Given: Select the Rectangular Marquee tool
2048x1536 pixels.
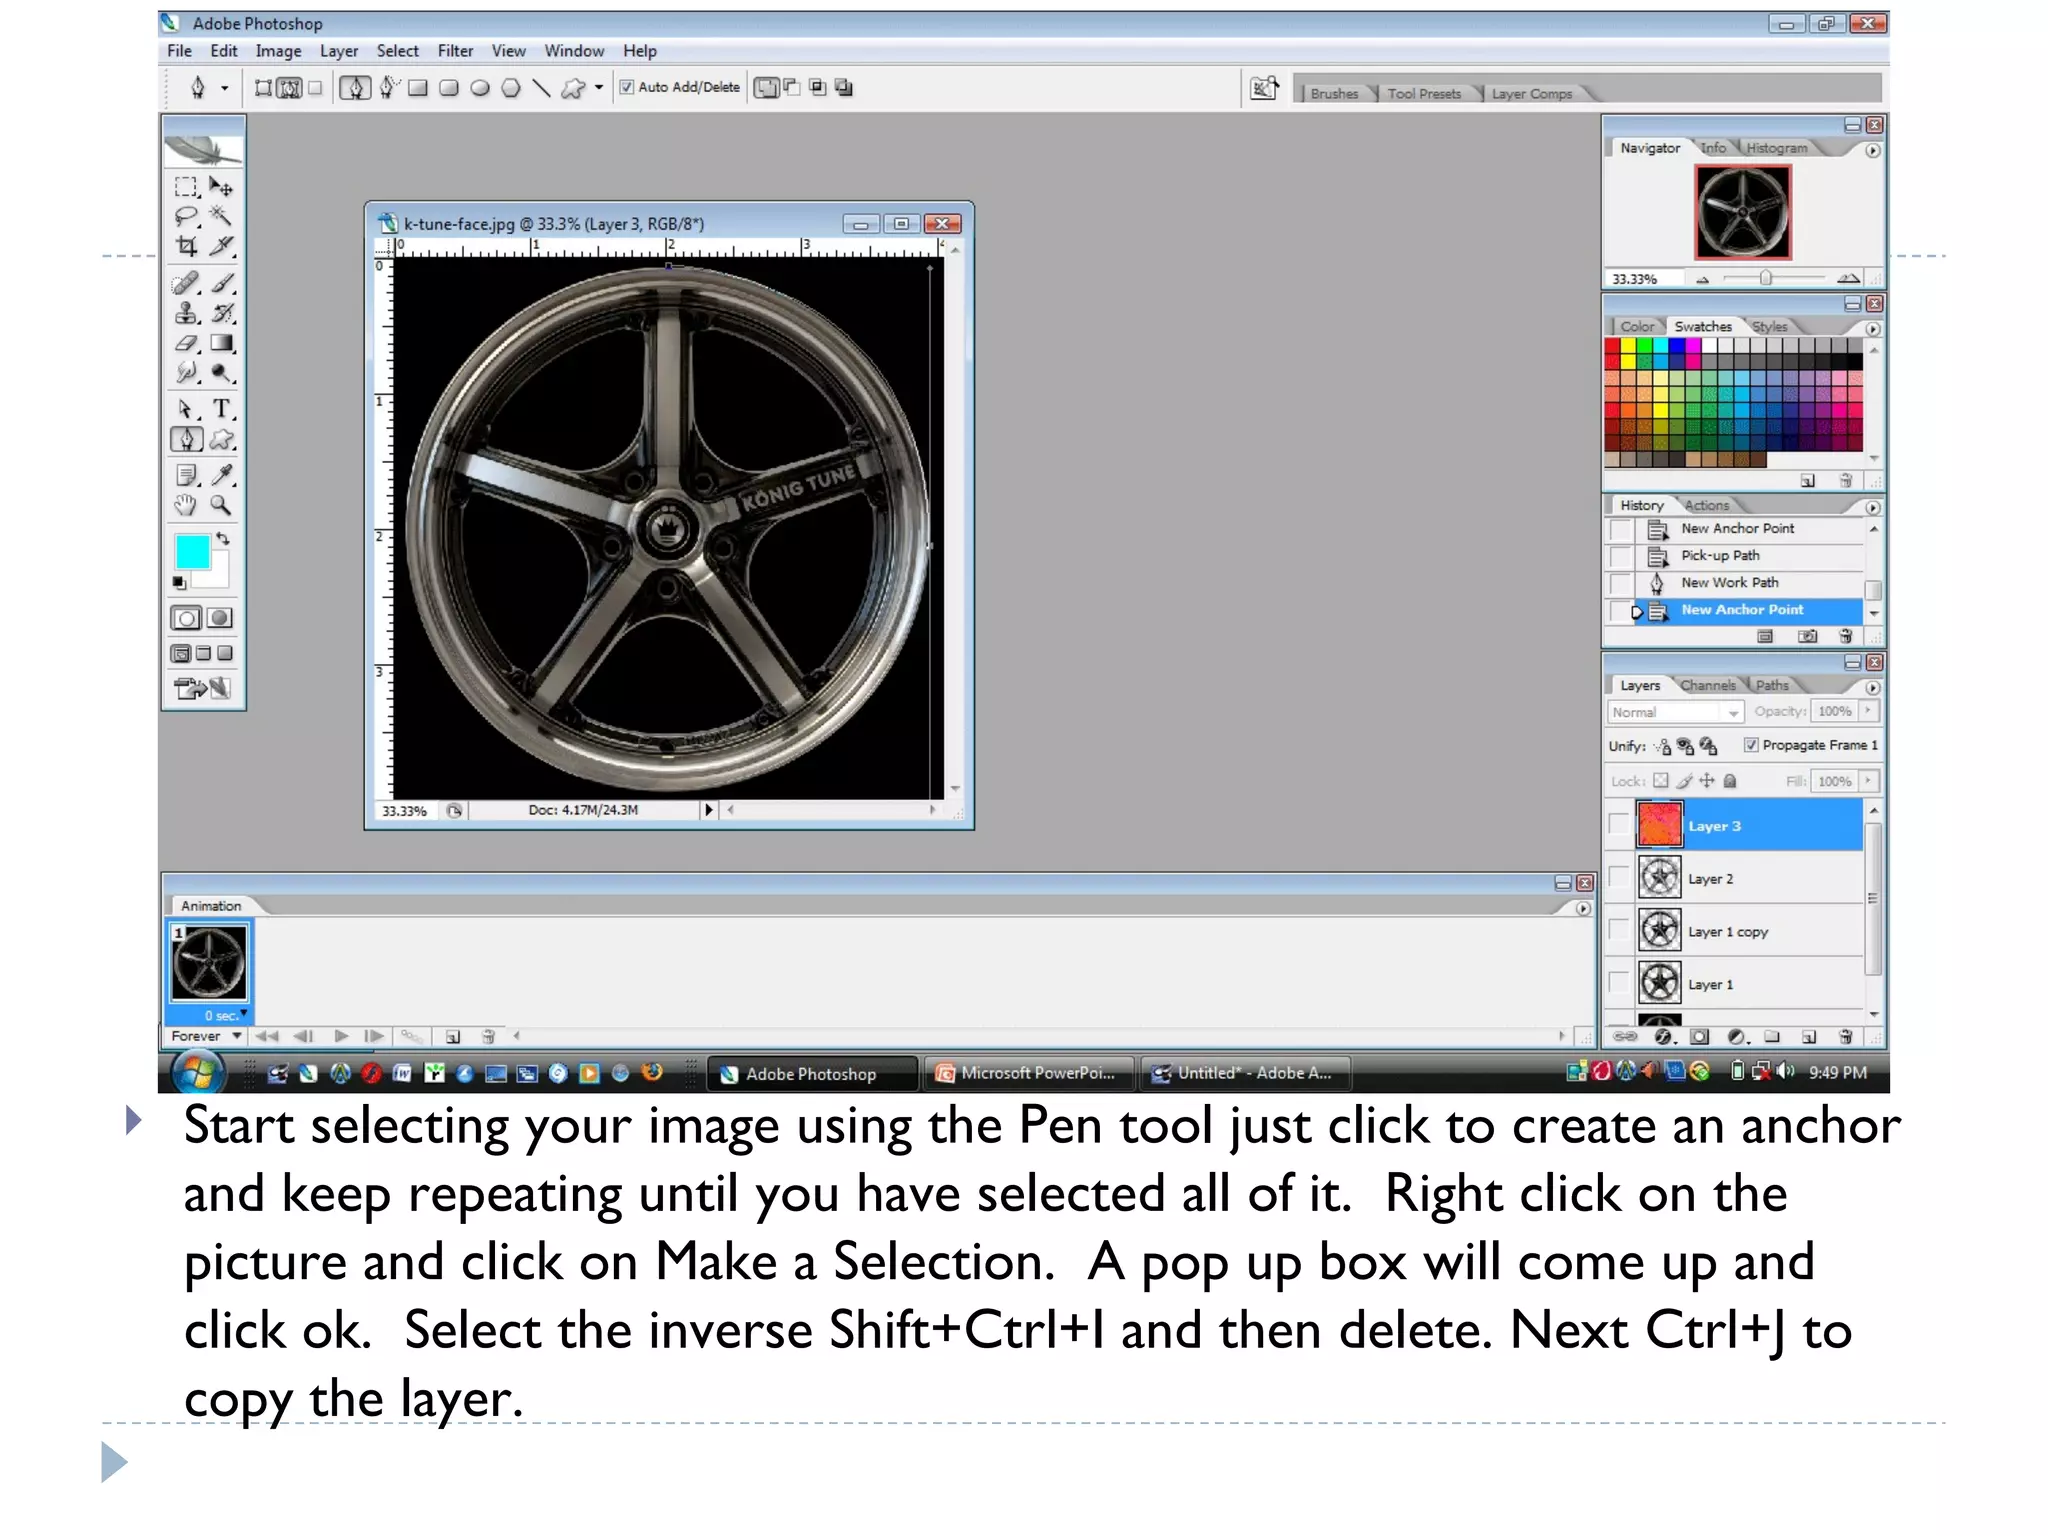Looking at the screenshot, I should click(x=186, y=187).
